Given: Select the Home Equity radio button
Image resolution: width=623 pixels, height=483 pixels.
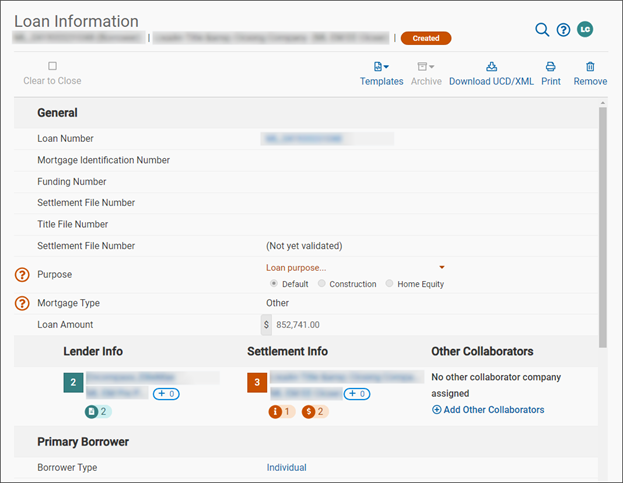Looking at the screenshot, I should click(x=389, y=284).
